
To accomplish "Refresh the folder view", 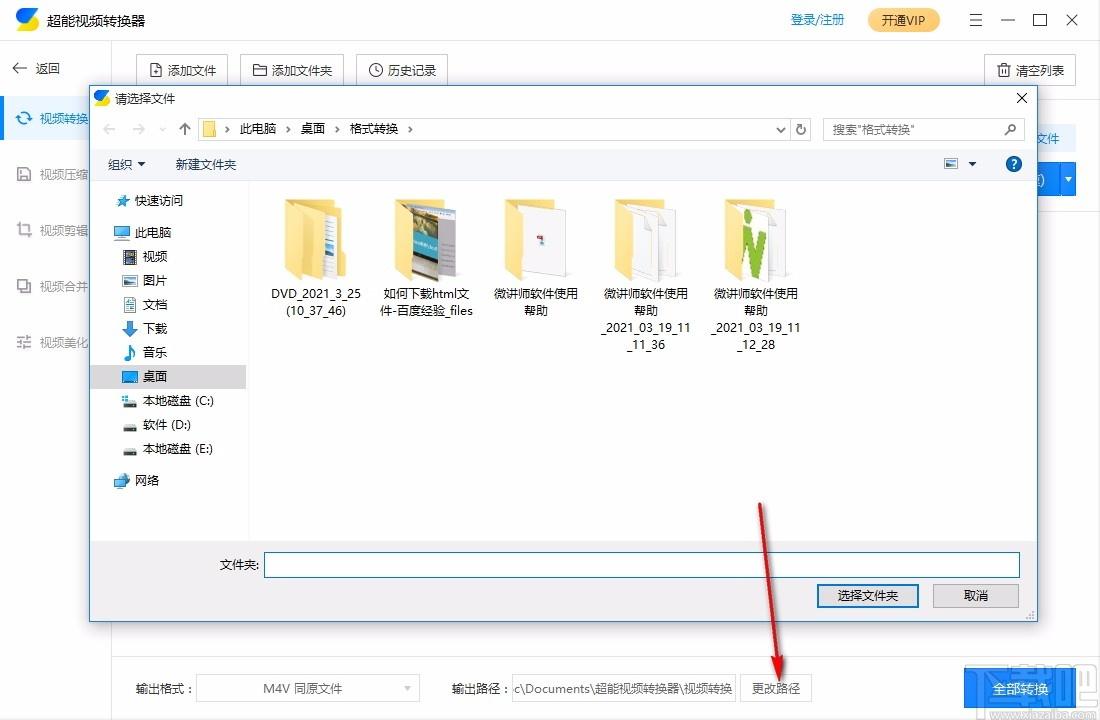I will (x=800, y=129).
